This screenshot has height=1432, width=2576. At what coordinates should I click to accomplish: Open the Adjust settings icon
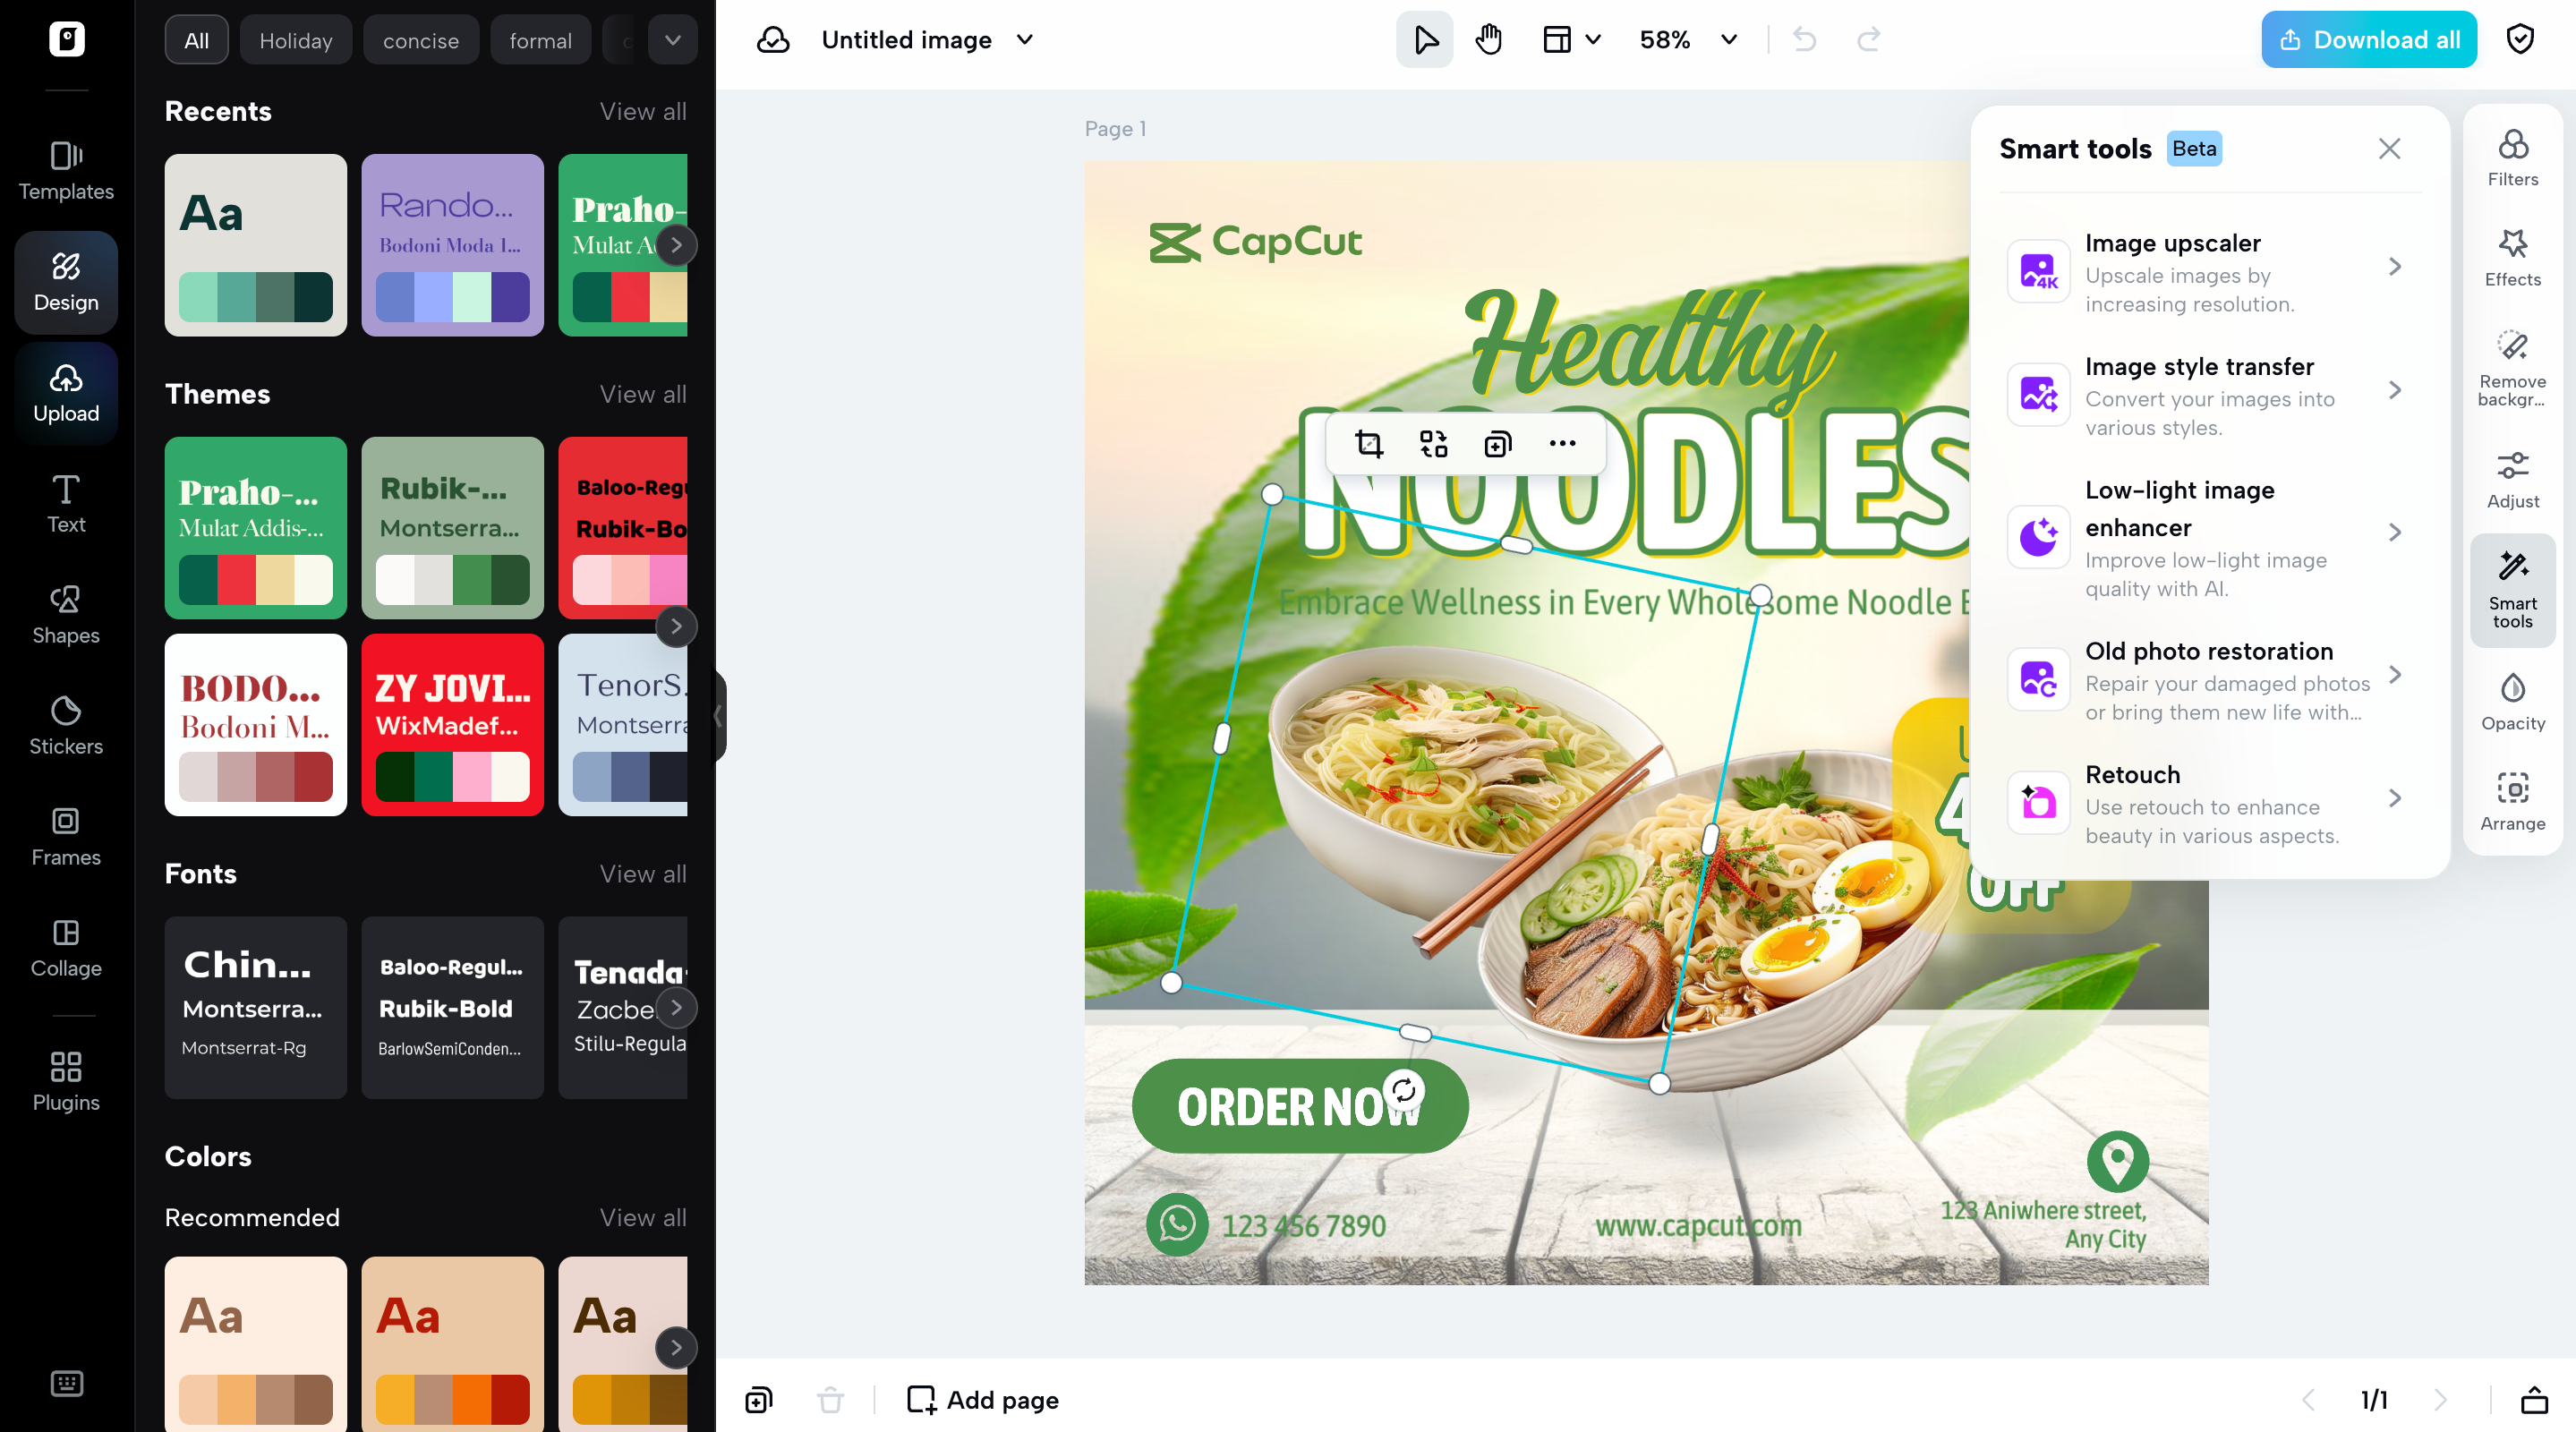click(x=2512, y=480)
